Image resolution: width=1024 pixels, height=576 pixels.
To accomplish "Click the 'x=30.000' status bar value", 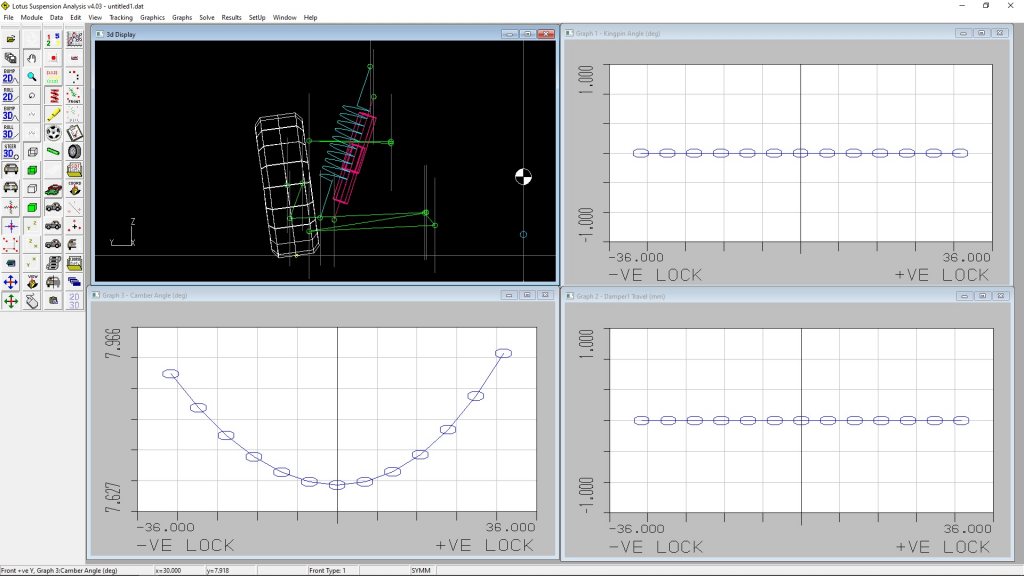I will 168,571.
